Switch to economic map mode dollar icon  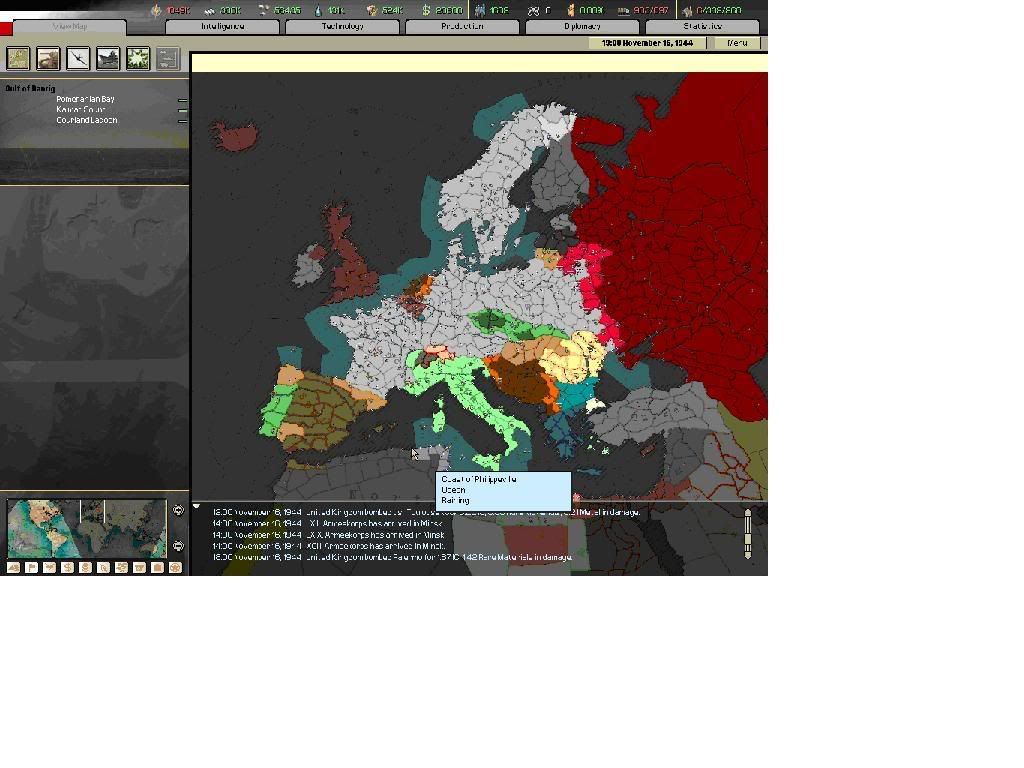pos(67,568)
